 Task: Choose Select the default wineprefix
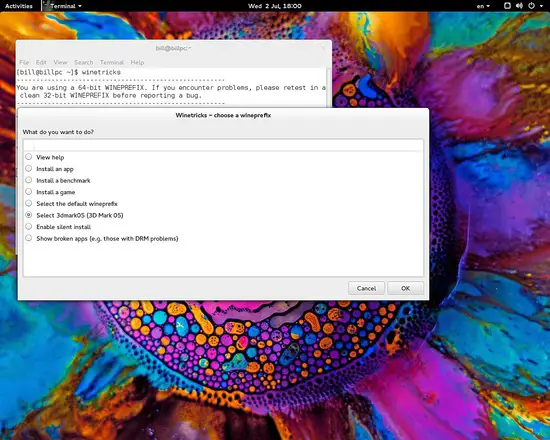(x=29, y=203)
